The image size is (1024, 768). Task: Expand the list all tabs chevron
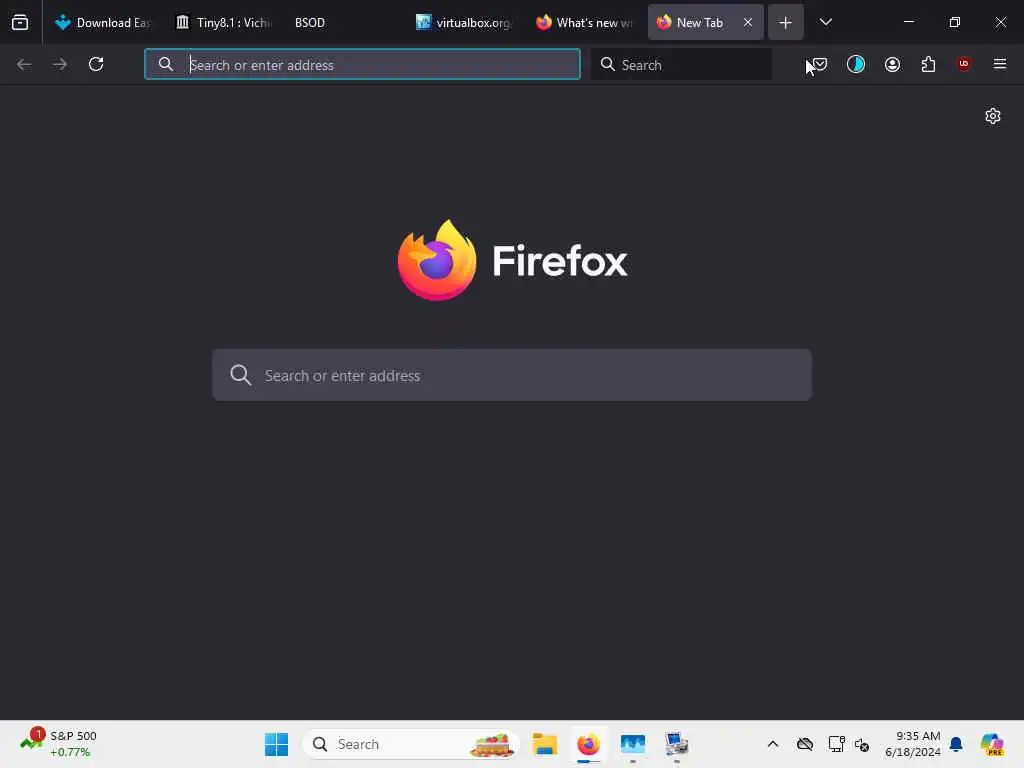coord(825,22)
